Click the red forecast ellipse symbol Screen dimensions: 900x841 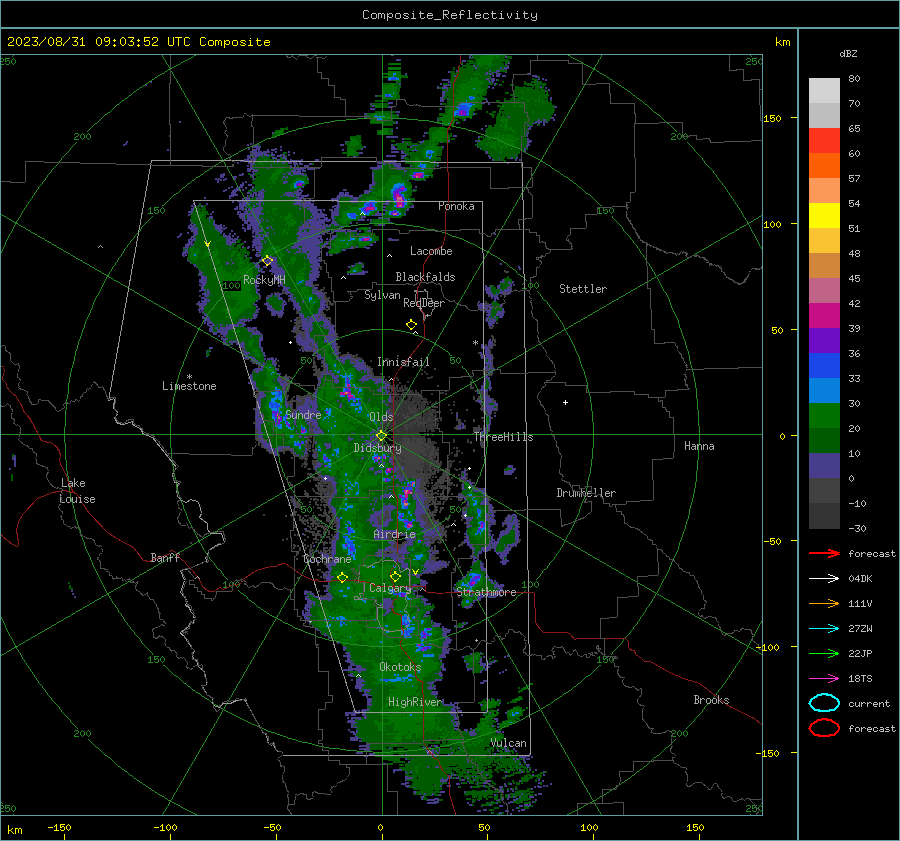tap(824, 728)
